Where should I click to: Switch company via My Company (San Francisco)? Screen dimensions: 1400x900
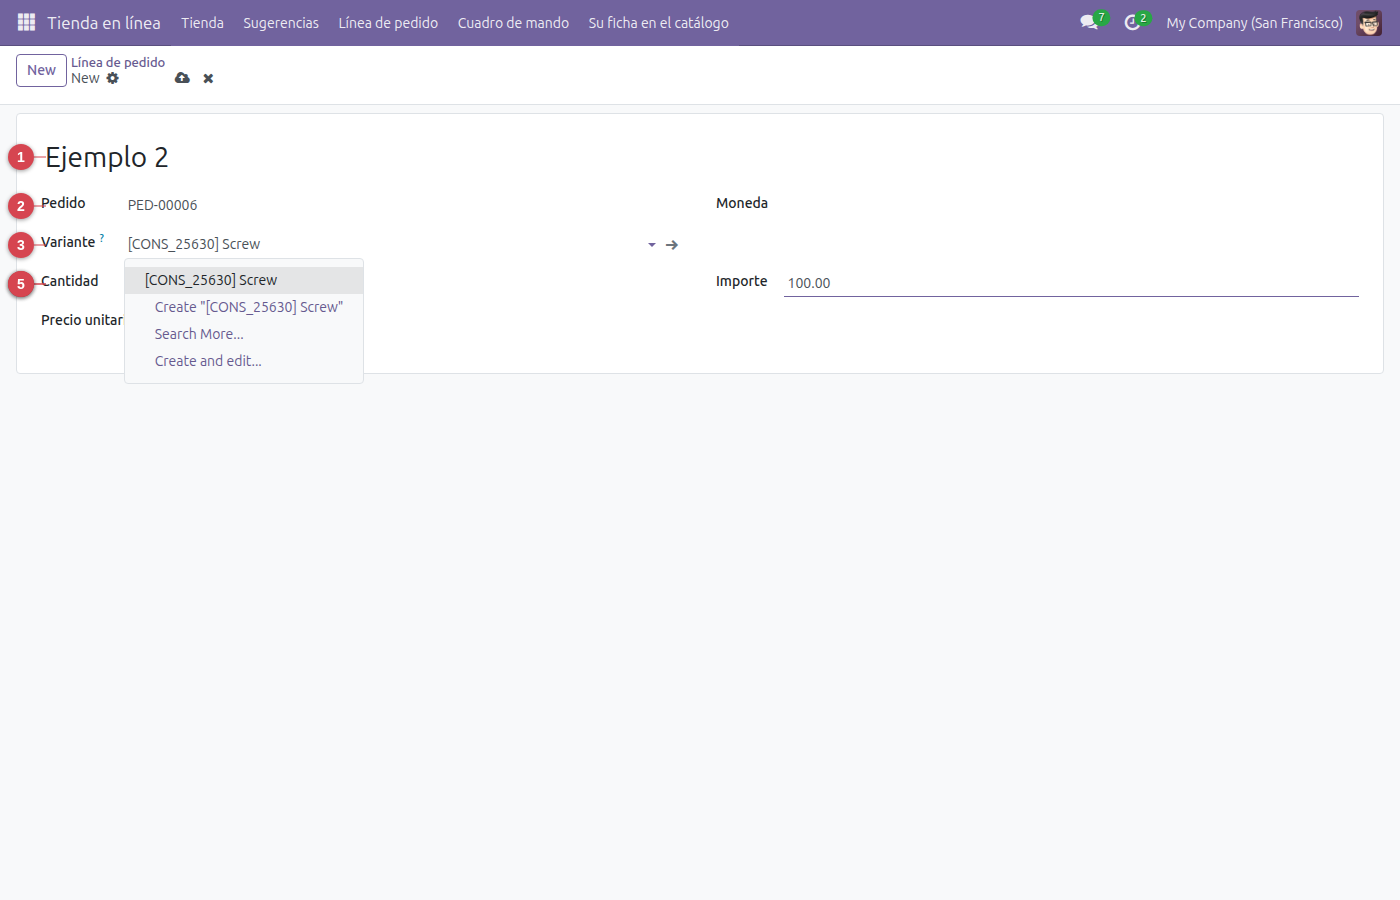pyautogui.click(x=1254, y=22)
